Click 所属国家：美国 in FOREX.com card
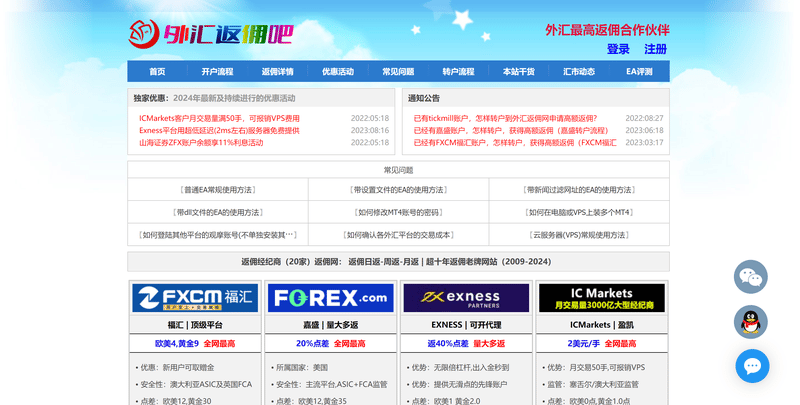The height and width of the screenshot is (405, 800). (x=299, y=367)
